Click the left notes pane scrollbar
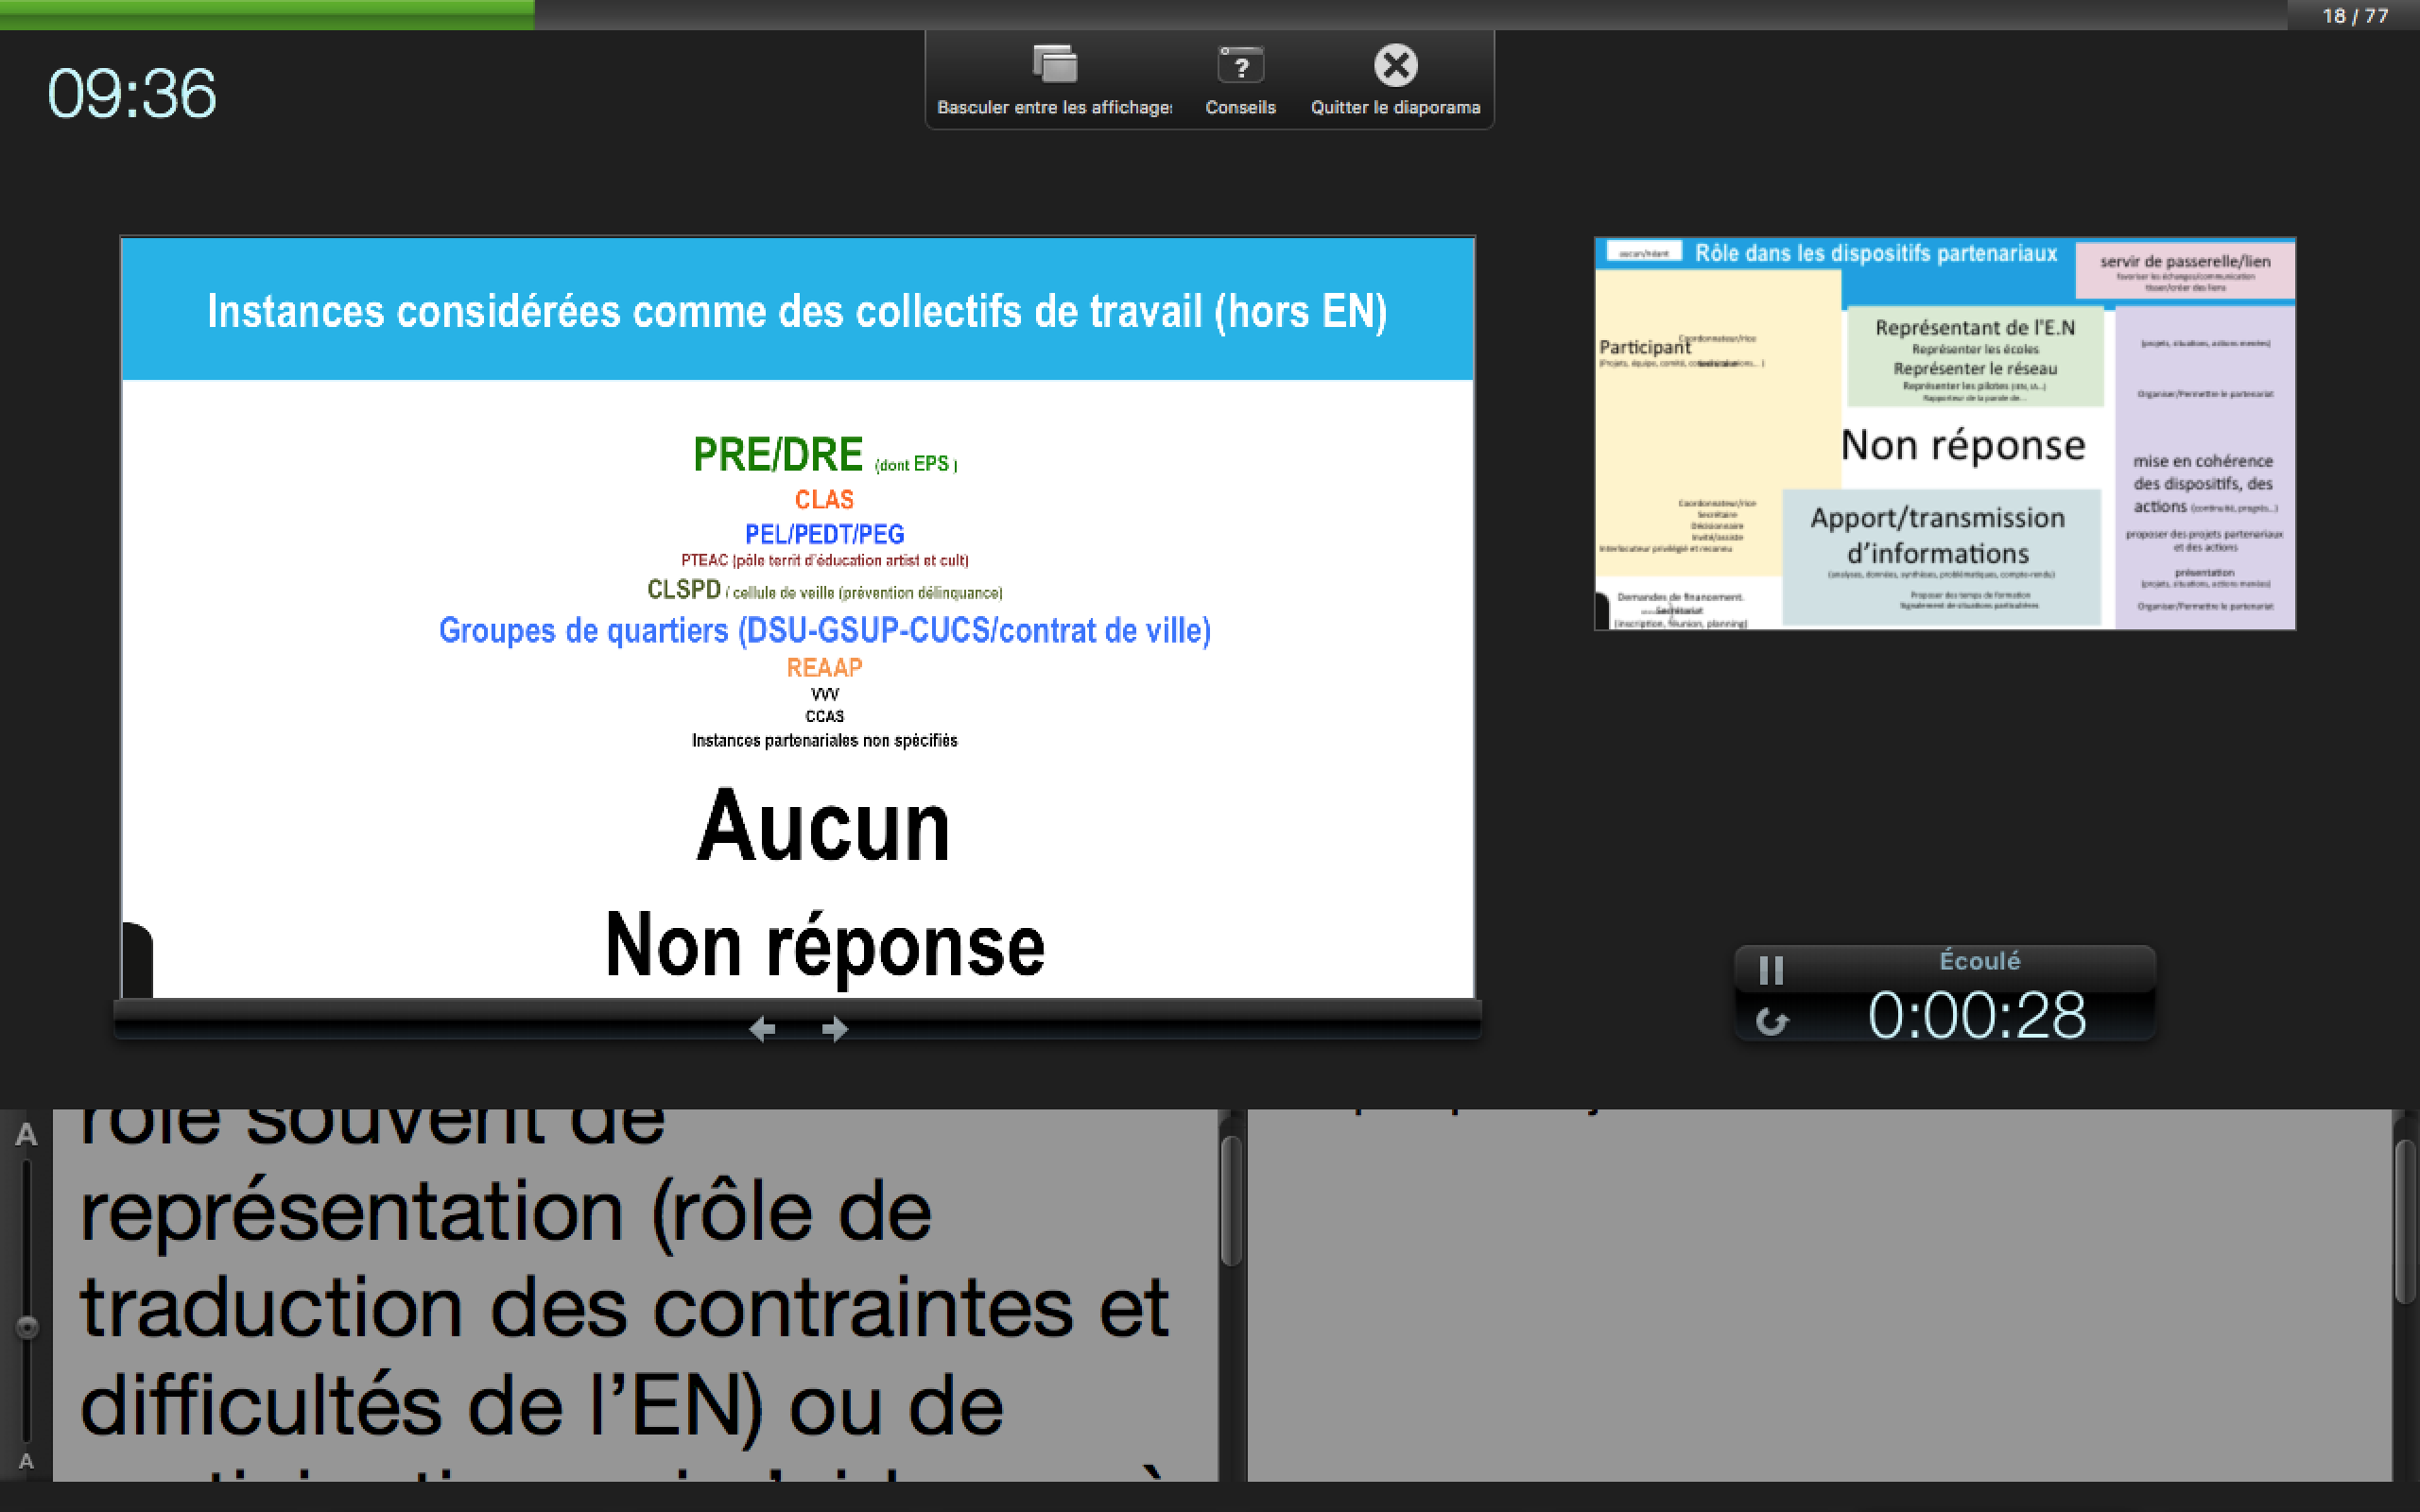Screen dimensions: 2420x1512 coord(1231,1200)
